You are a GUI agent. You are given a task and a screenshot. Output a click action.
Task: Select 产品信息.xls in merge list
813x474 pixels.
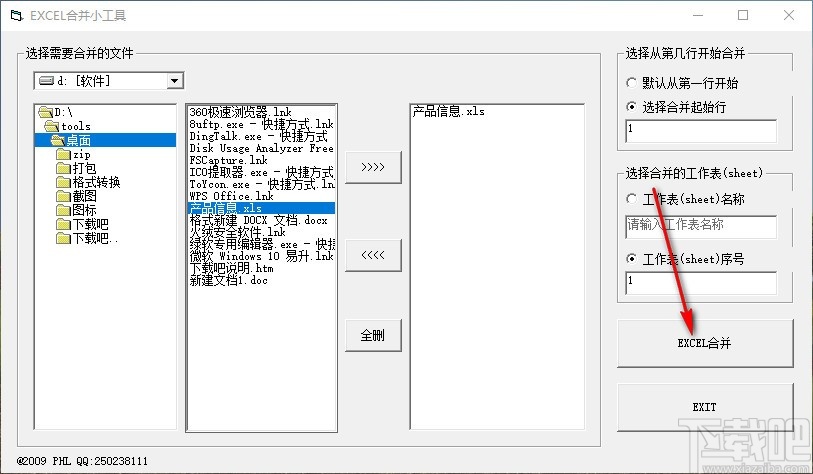(x=448, y=111)
